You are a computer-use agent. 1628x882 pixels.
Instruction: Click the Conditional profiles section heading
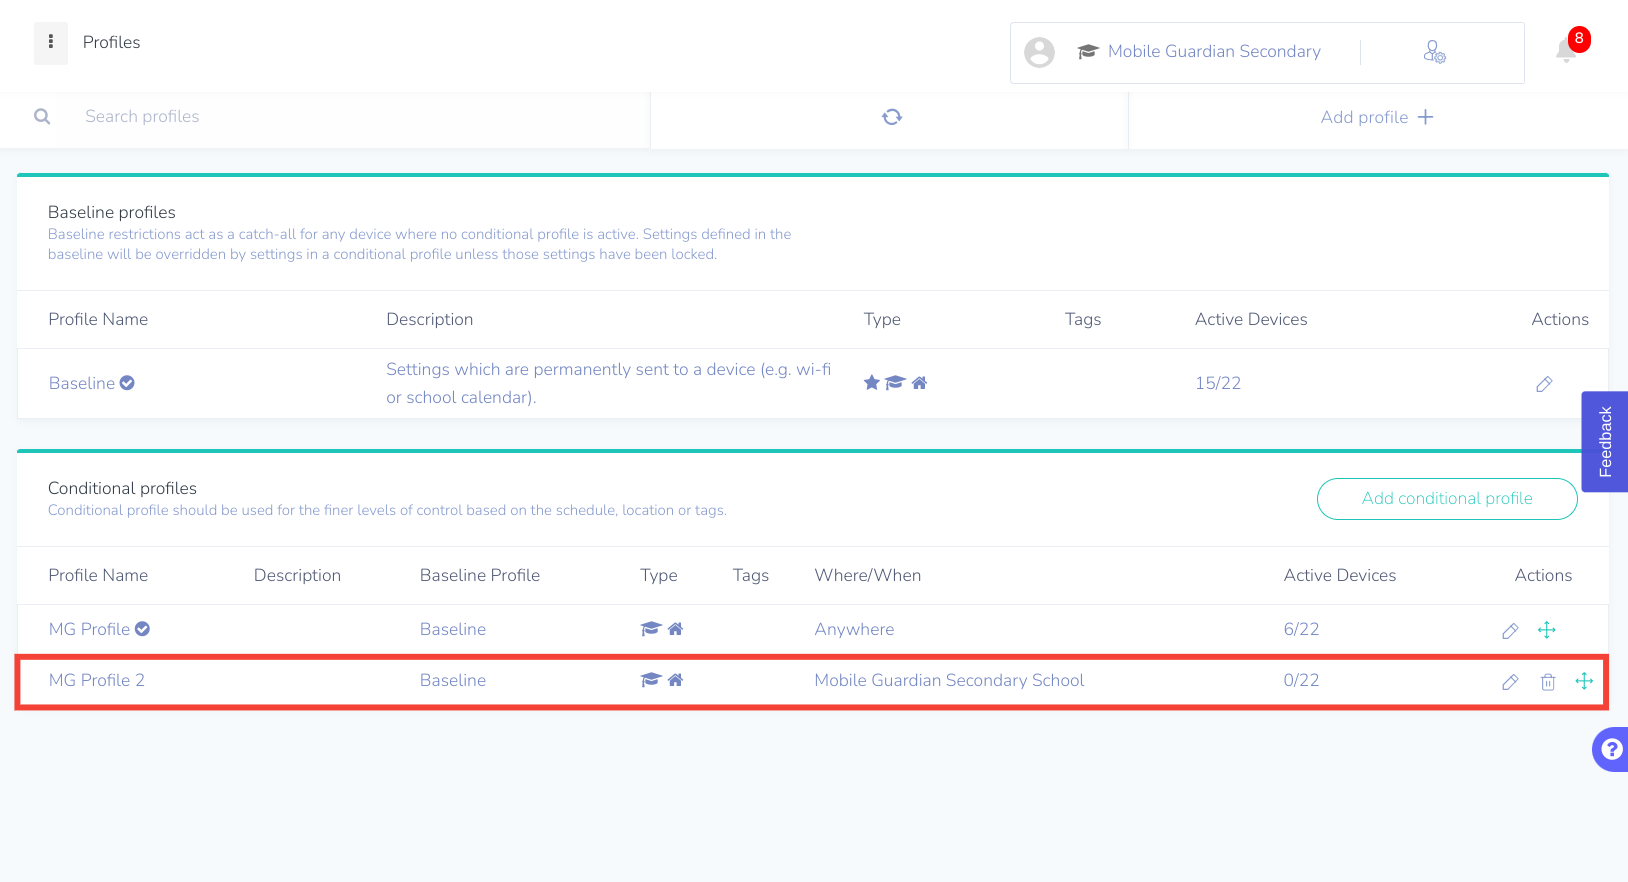(x=122, y=488)
